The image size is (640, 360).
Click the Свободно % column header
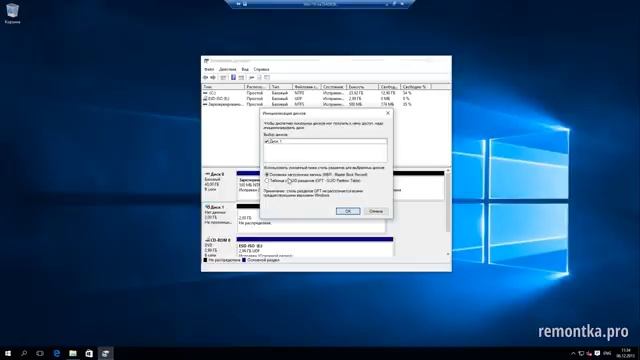click(x=416, y=87)
